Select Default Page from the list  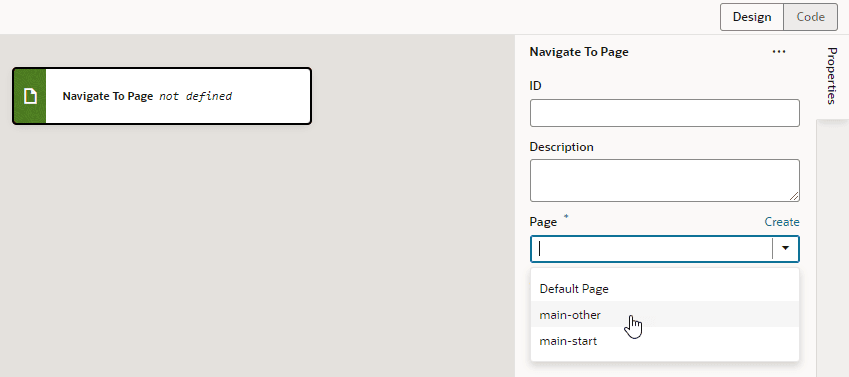664,289
